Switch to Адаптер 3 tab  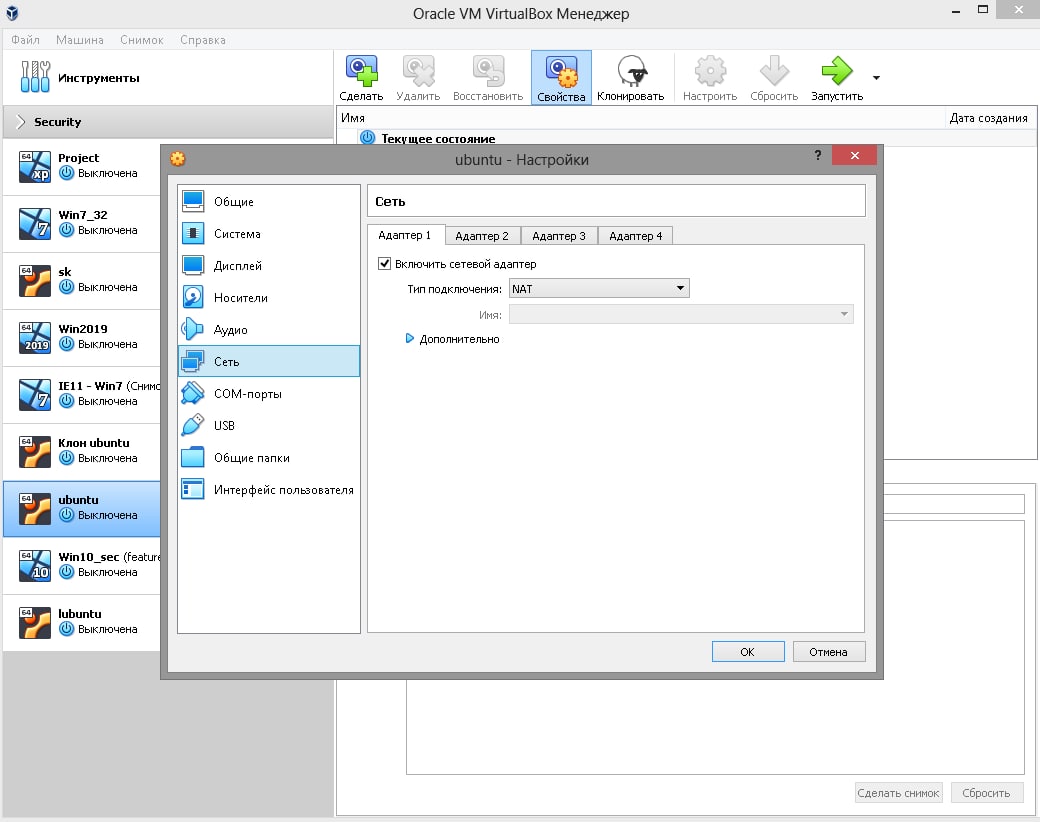559,236
